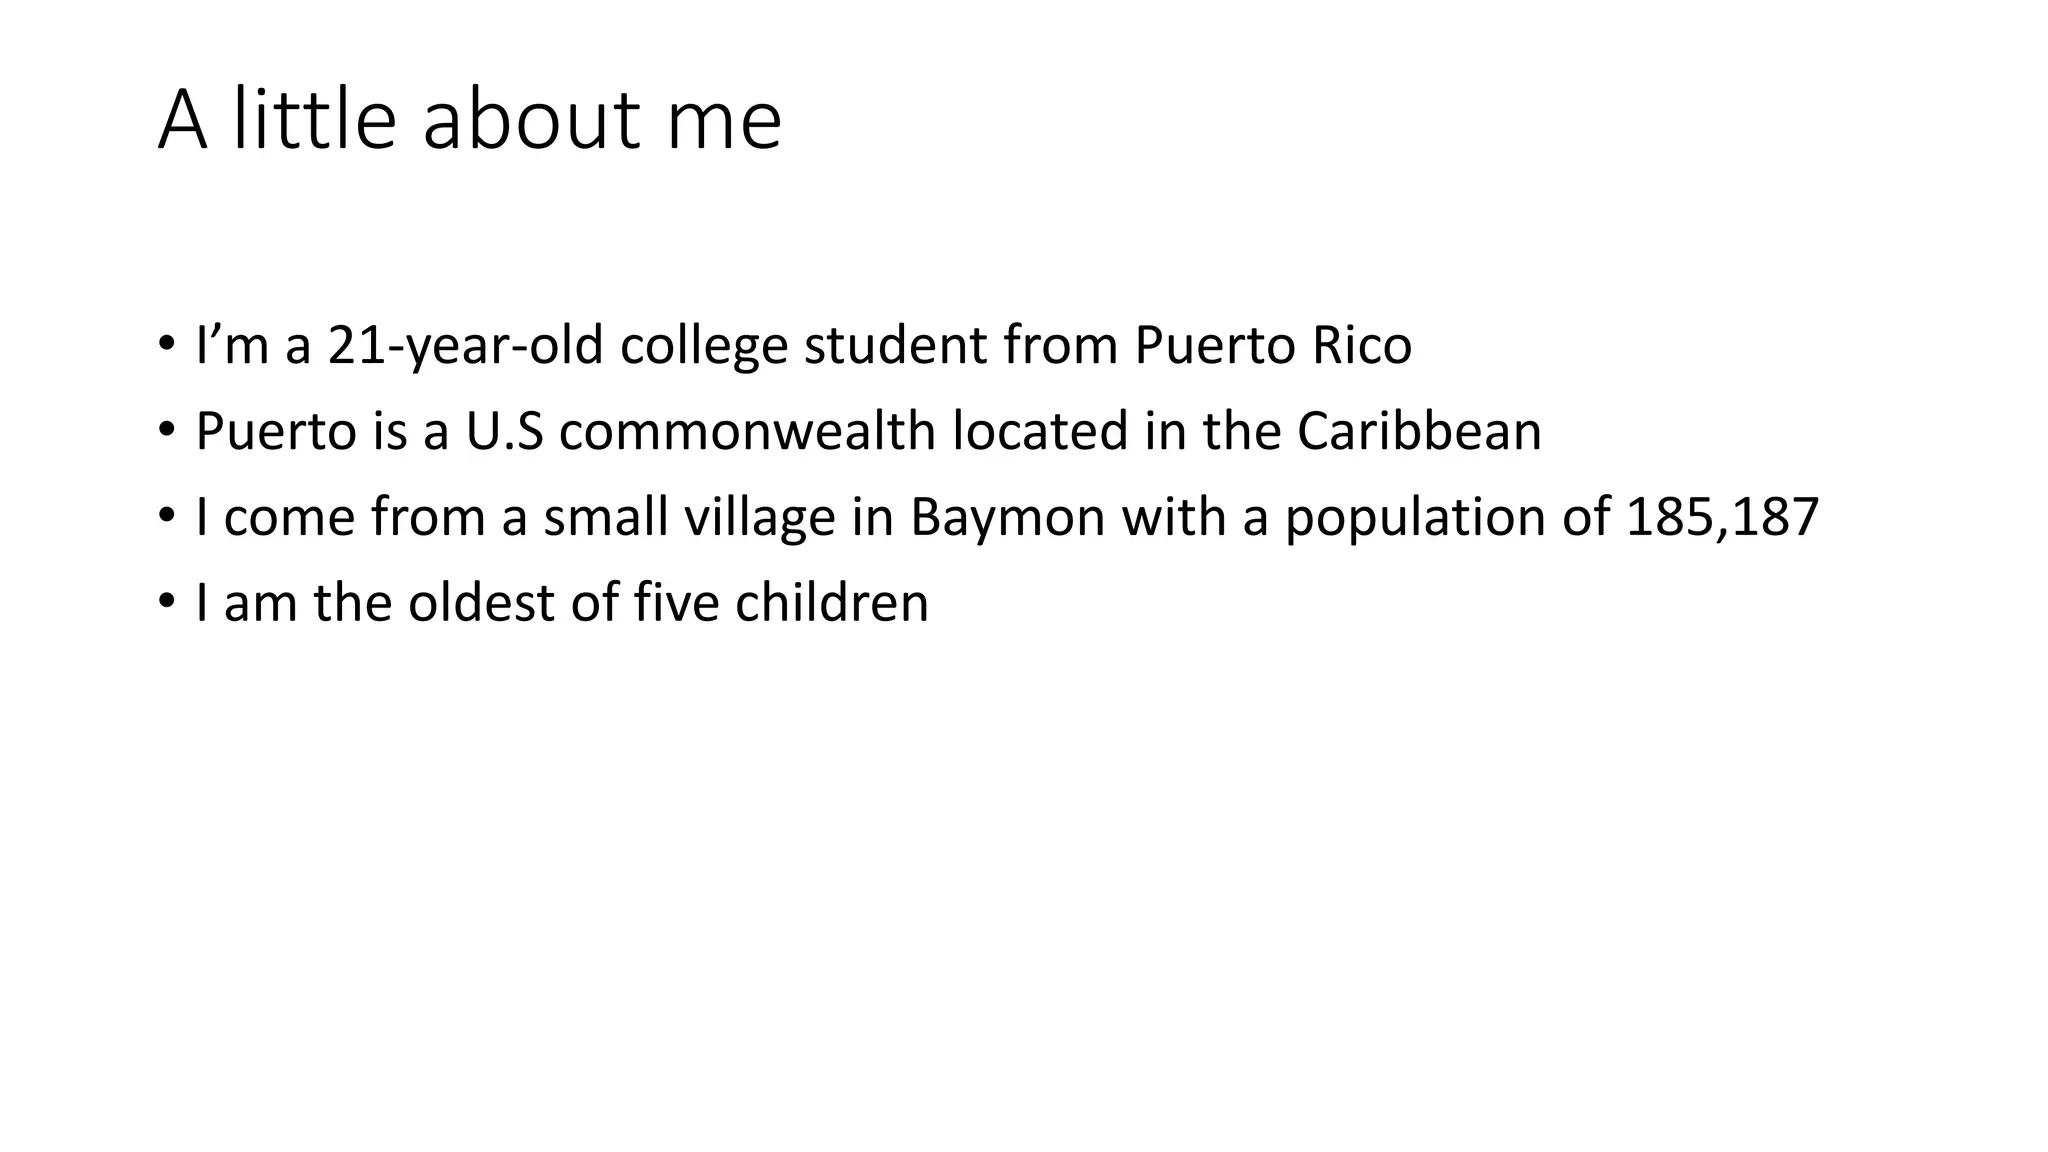Click the word 'Caribbean' in the second bullet
This screenshot has height=1152, width=2048.
1419,431
